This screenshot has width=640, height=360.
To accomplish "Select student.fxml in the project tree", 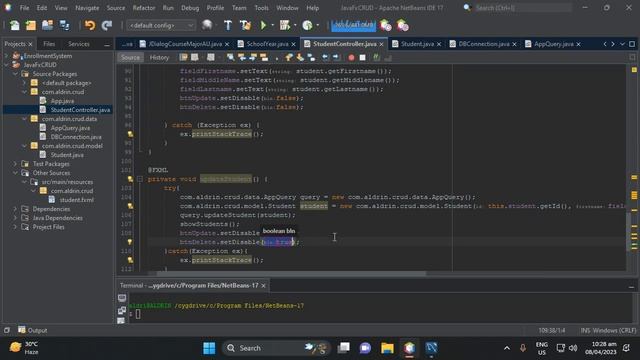I will (x=76, y=200).
